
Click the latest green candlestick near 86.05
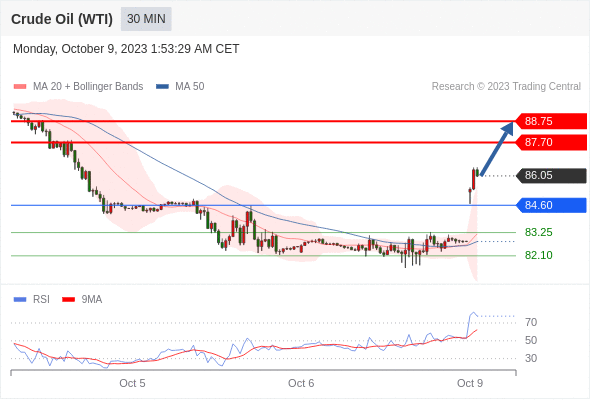click(x=477, y=172)
